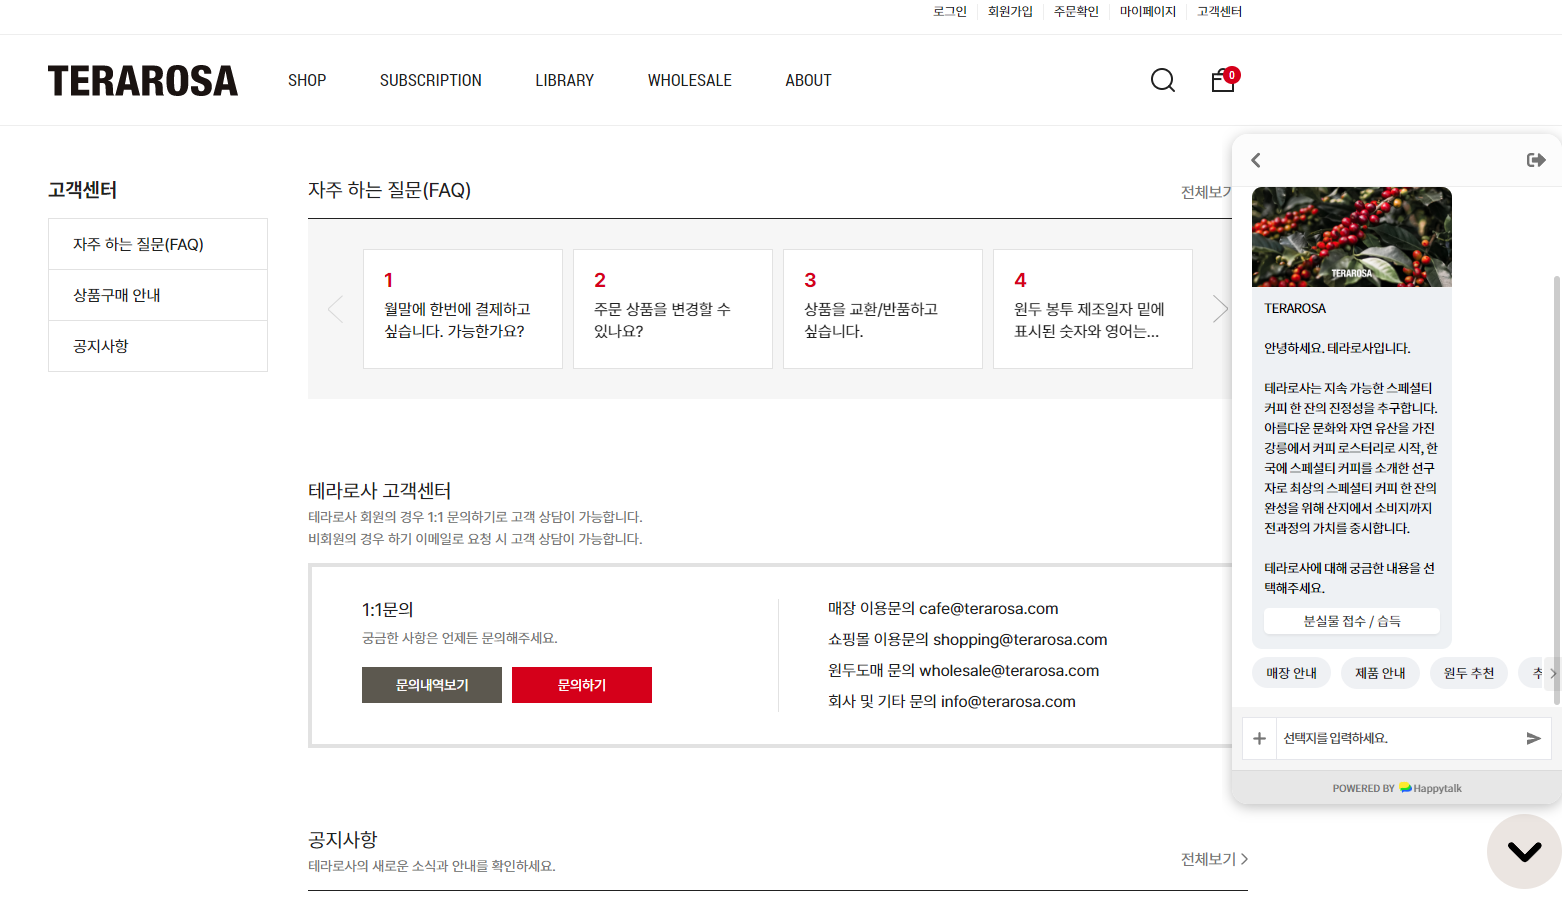Viewport: 1562px width, 903px height.
Task: Collapse chat with round chevron button
Action: (x=1524, y=851)
